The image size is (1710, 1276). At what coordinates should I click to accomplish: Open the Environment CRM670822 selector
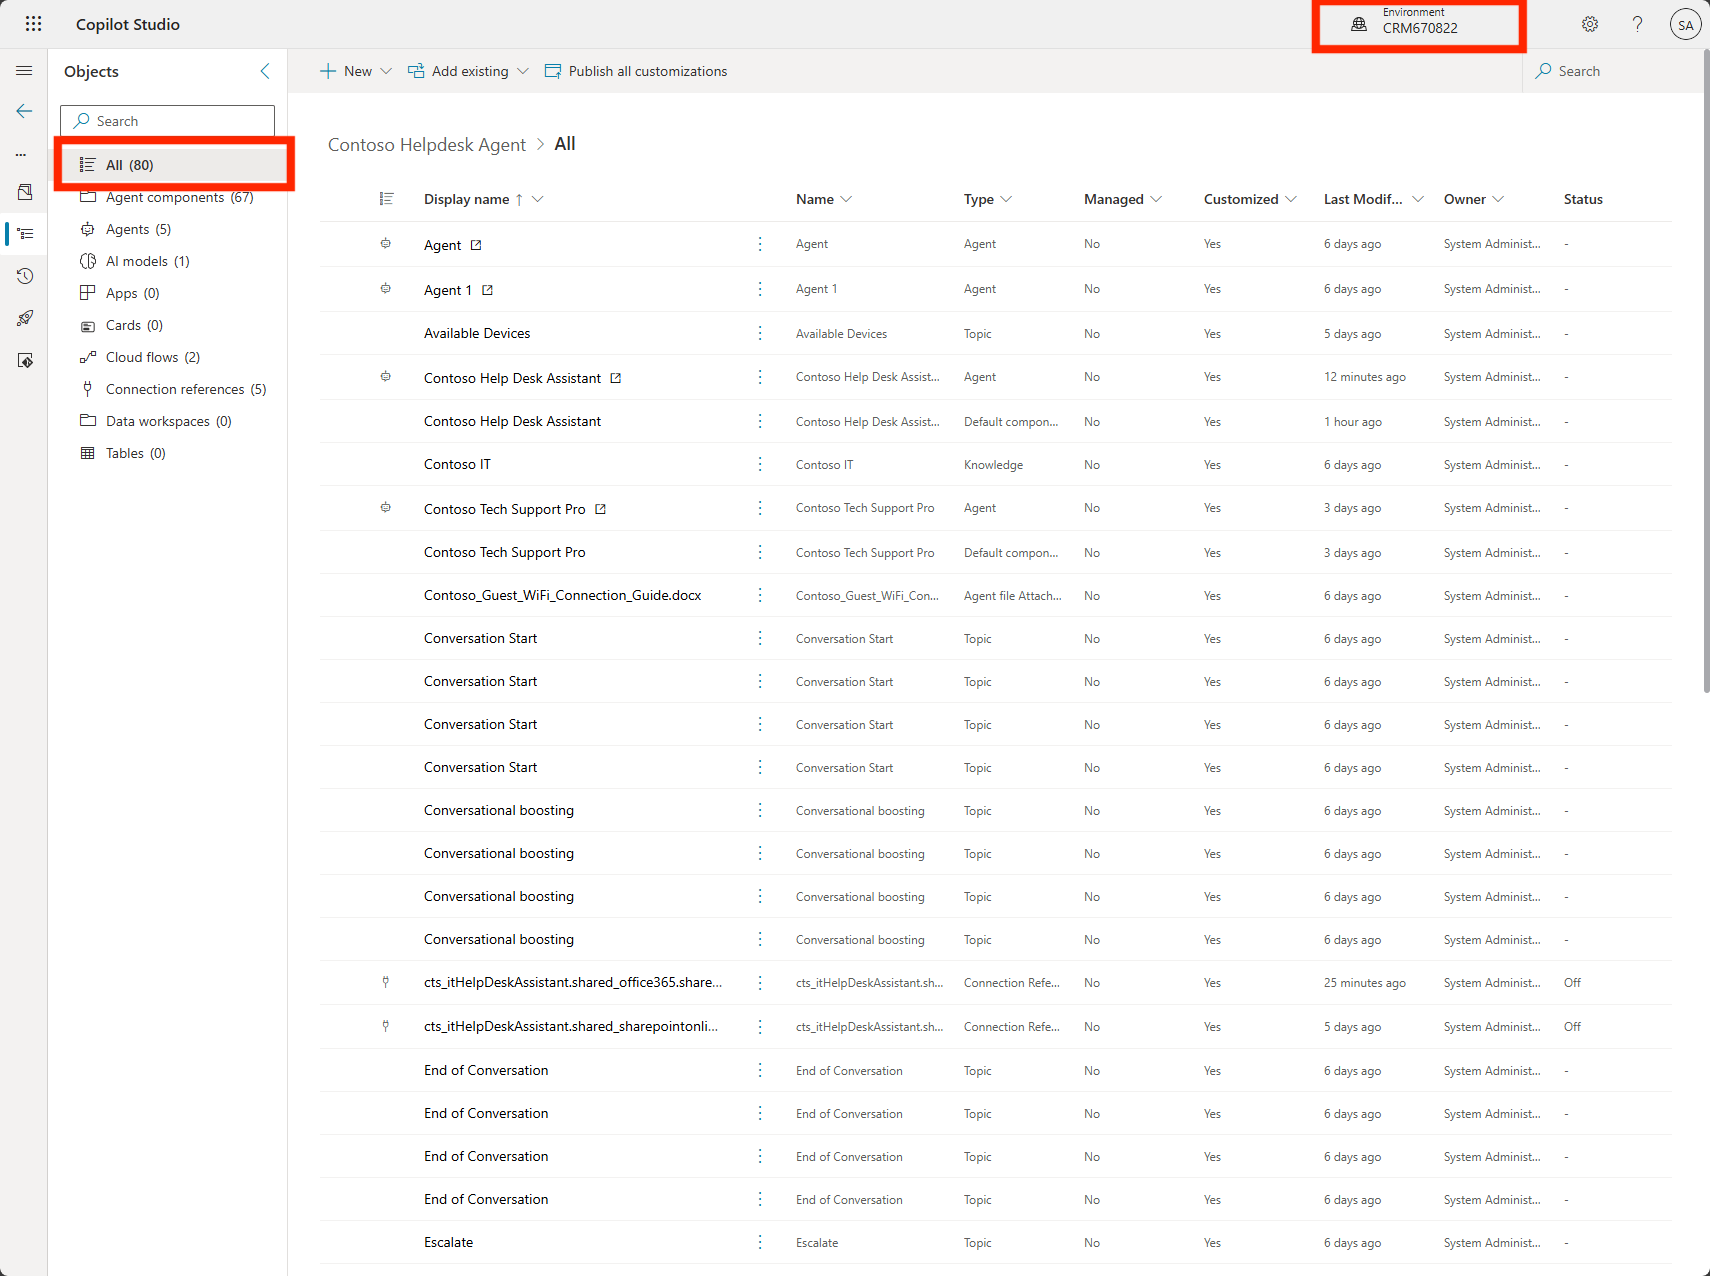1418,25
